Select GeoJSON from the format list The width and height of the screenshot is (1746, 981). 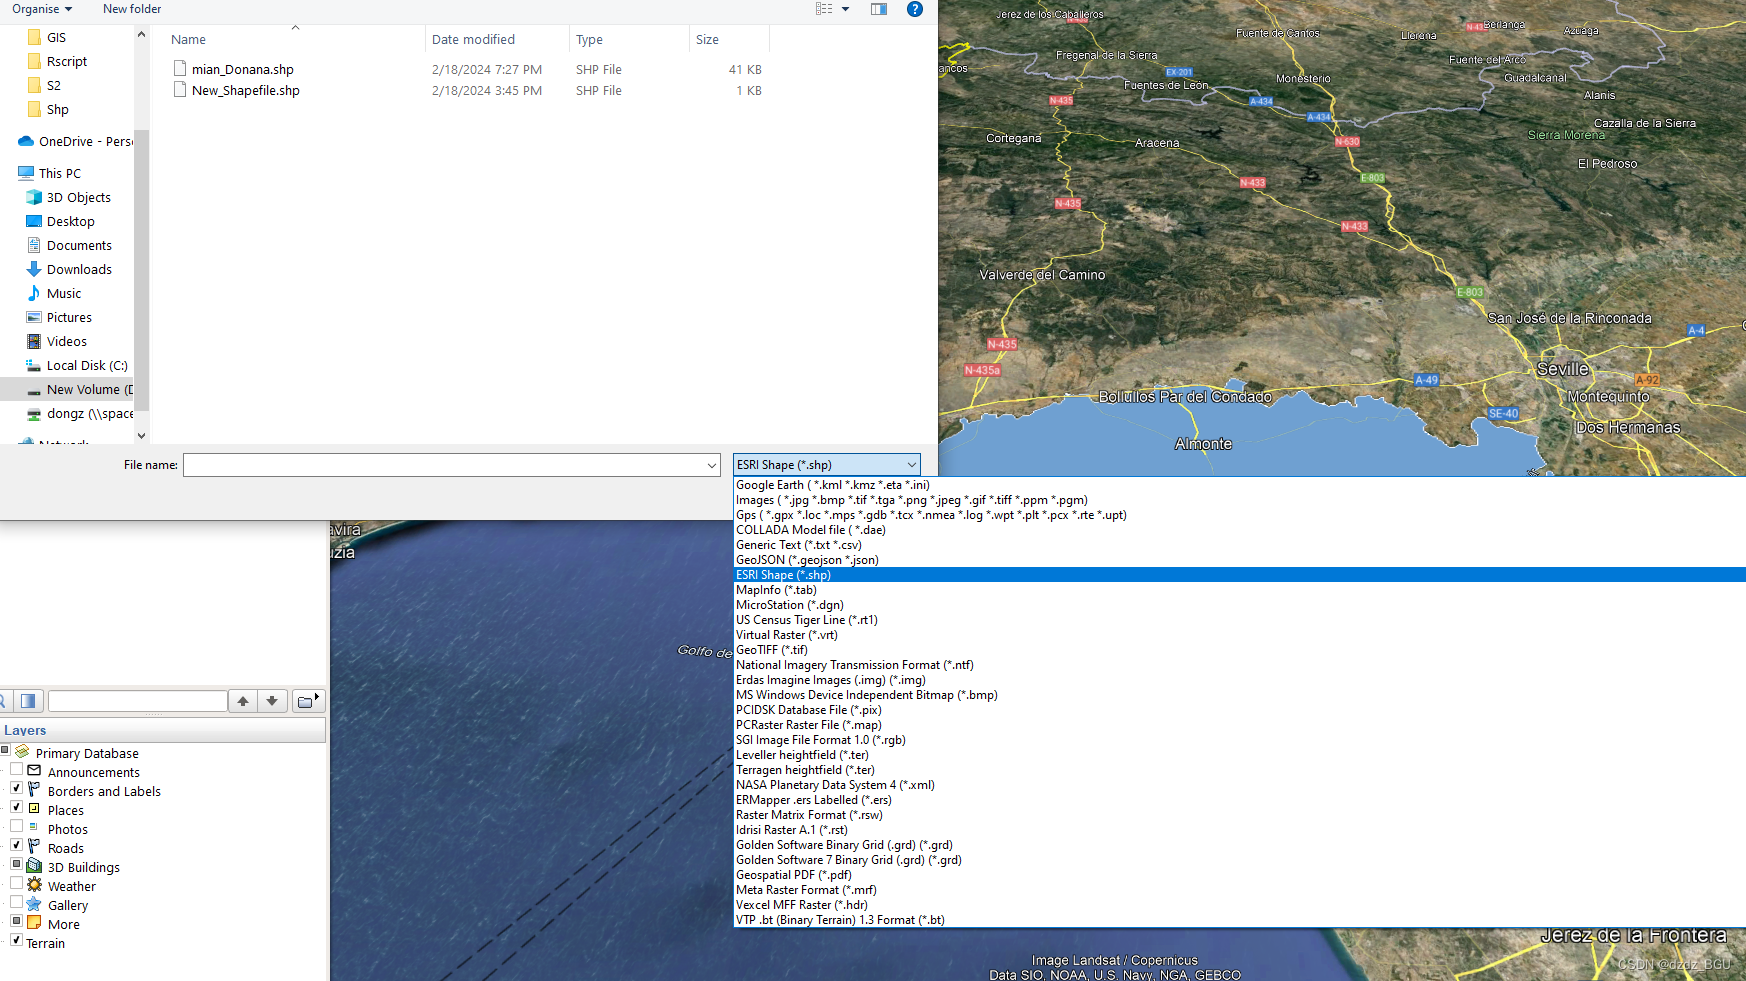click(x=807, y=560)
